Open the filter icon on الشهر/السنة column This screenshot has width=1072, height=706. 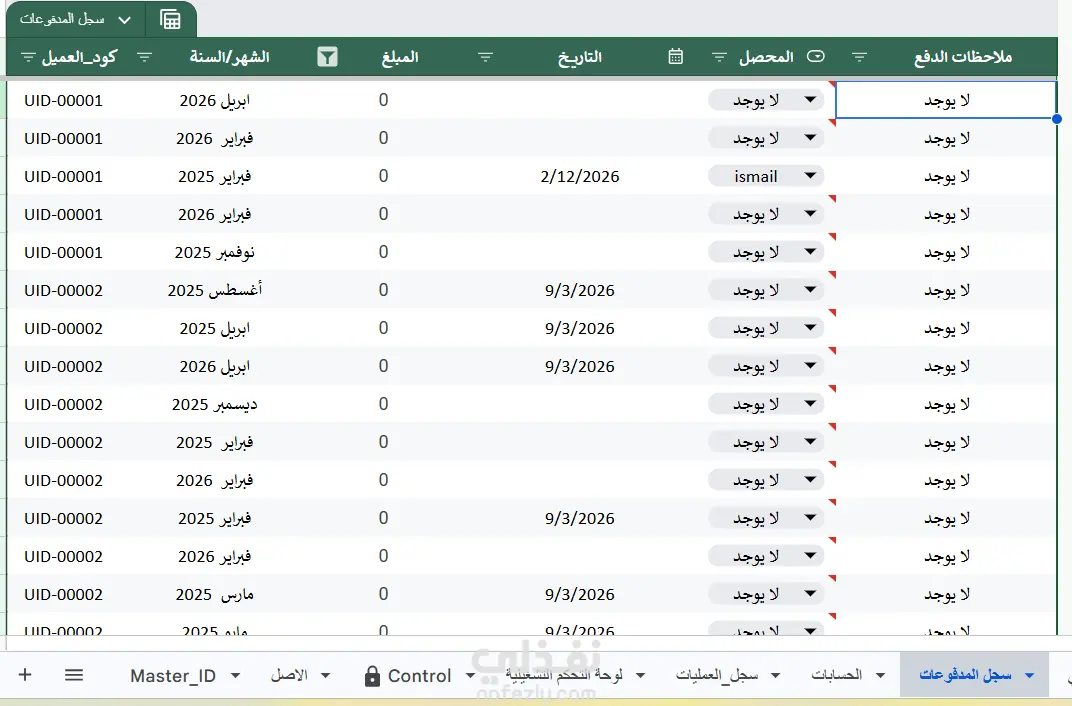(144, 57)
